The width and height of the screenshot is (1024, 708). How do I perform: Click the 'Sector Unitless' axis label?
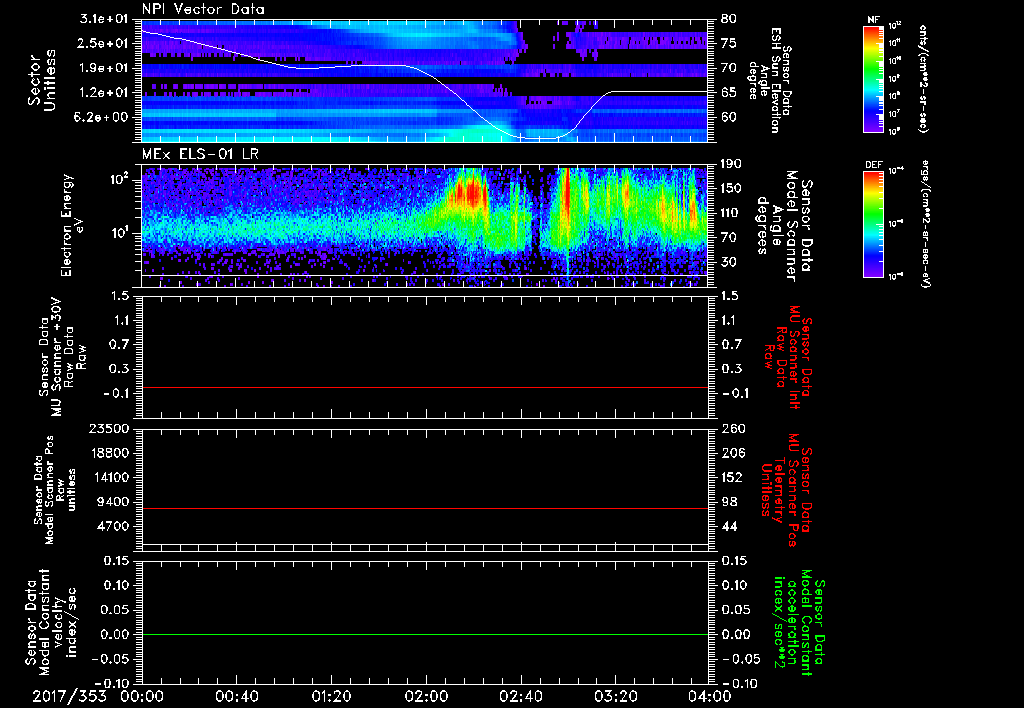click(42, 80)
